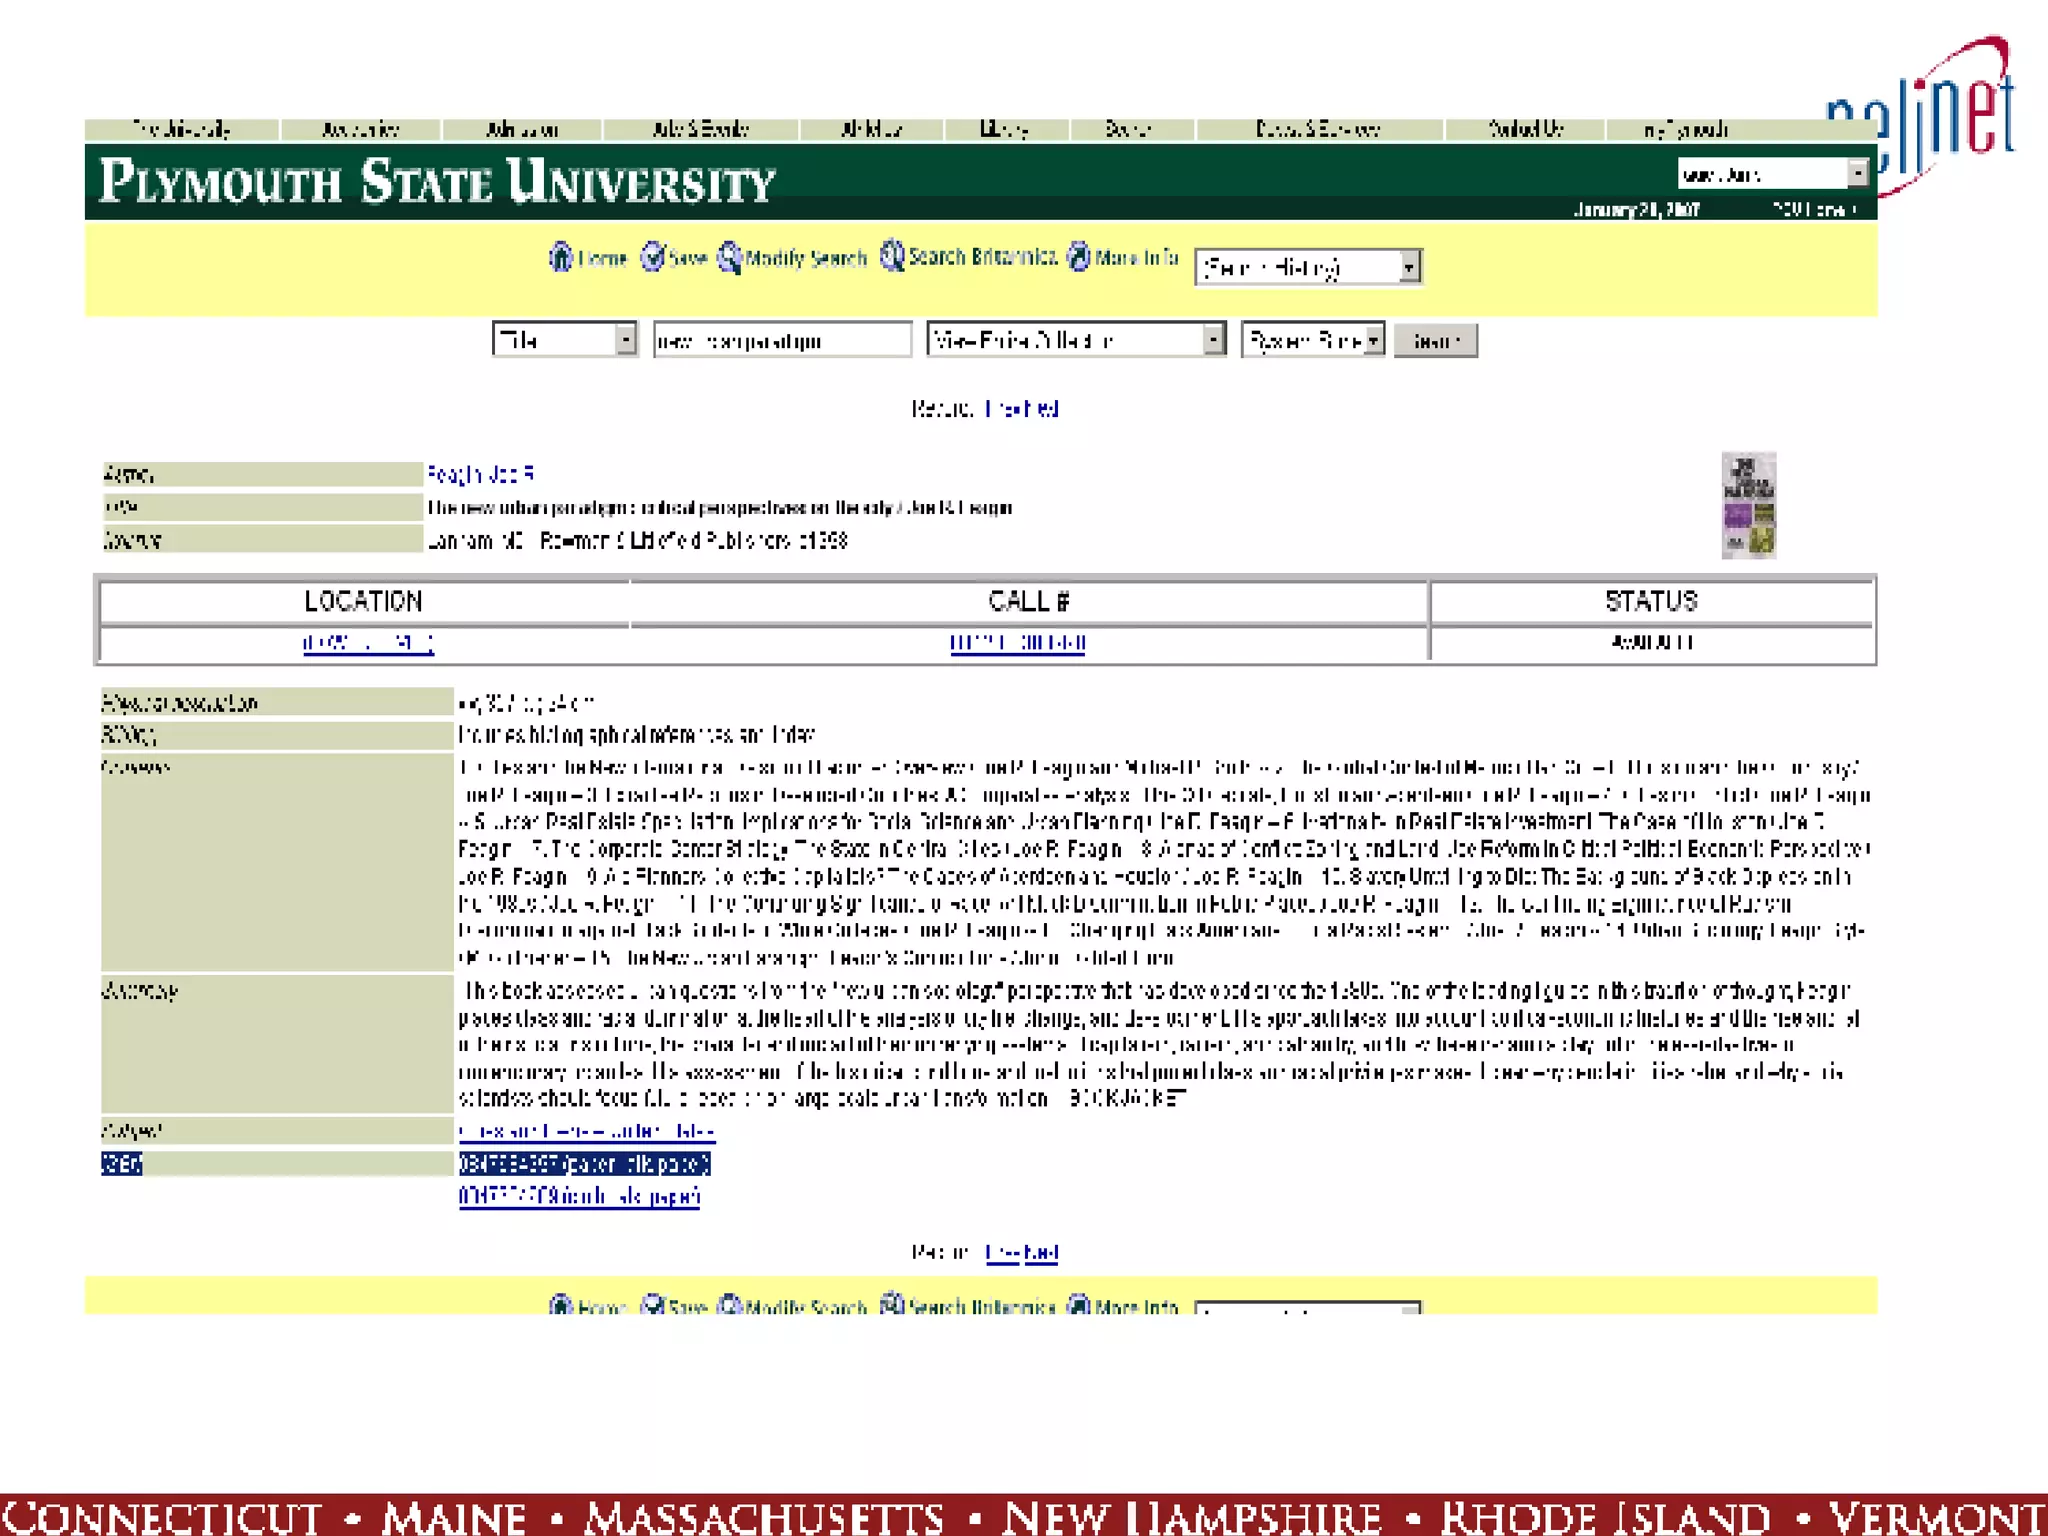The image size is (2048, 1536).
Task: Click the author link Feagin, Joe R.
Action: (480, 474)
